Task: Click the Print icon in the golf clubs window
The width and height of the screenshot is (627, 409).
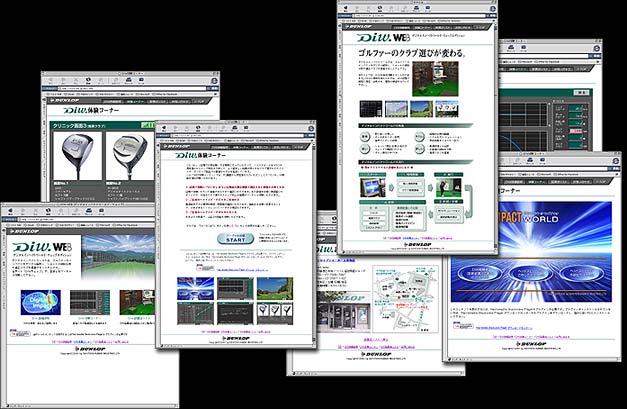Action: pyautogui.click(x=128, y=81)
